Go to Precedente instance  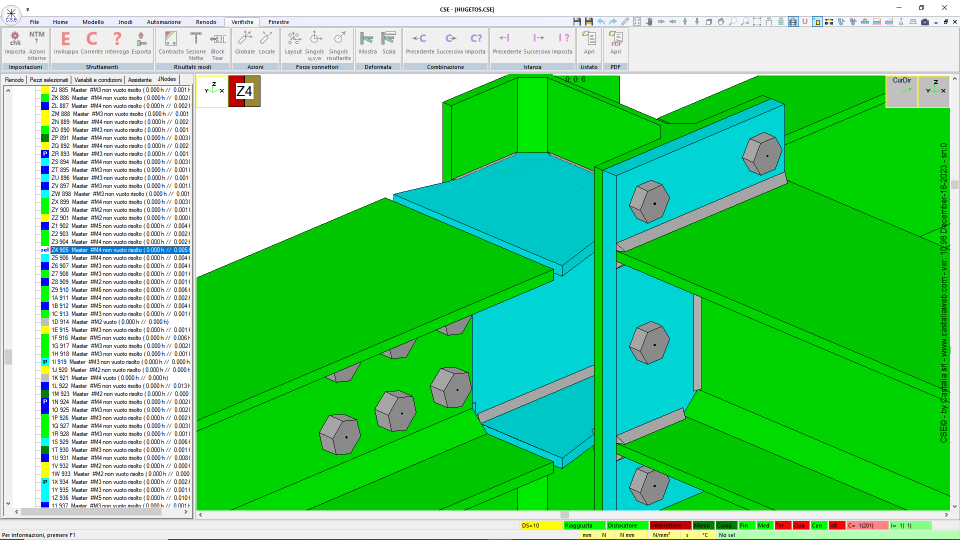tap(506, 43)
